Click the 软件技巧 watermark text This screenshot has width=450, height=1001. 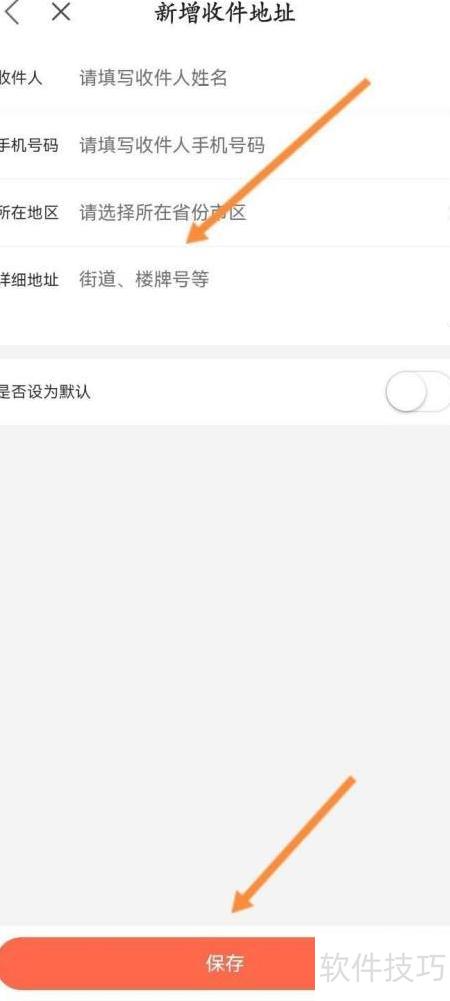tap(382, 968)
